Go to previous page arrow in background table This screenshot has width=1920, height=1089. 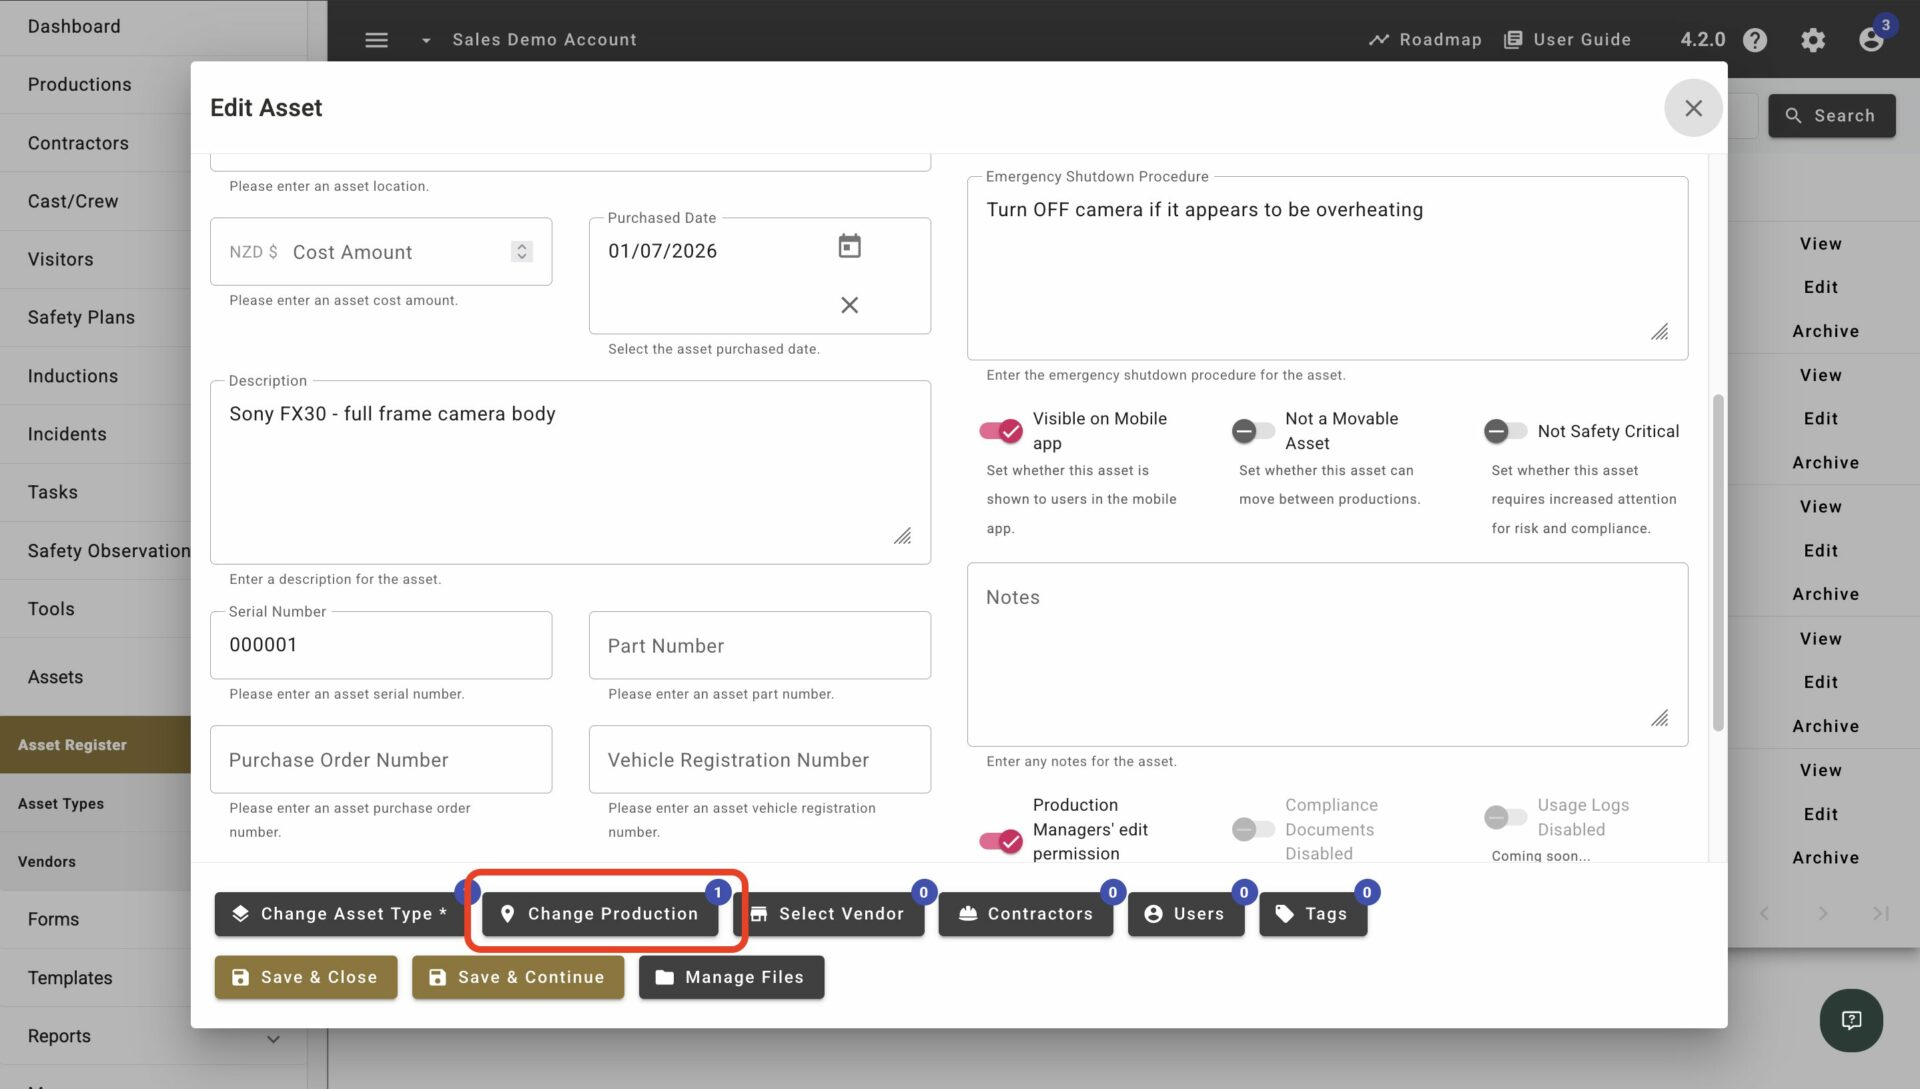[x=1764, y=913]
